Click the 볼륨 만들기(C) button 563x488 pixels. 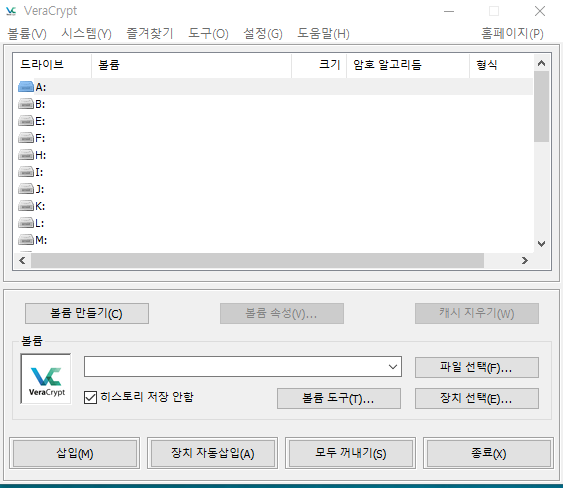(x=87, y=313)
